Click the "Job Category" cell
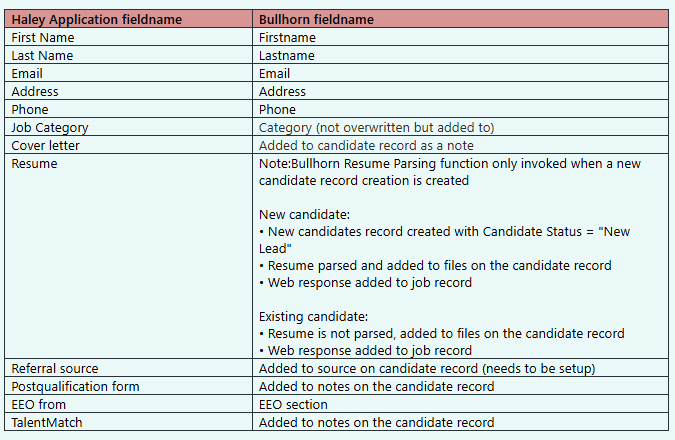 tap(50, 127)
